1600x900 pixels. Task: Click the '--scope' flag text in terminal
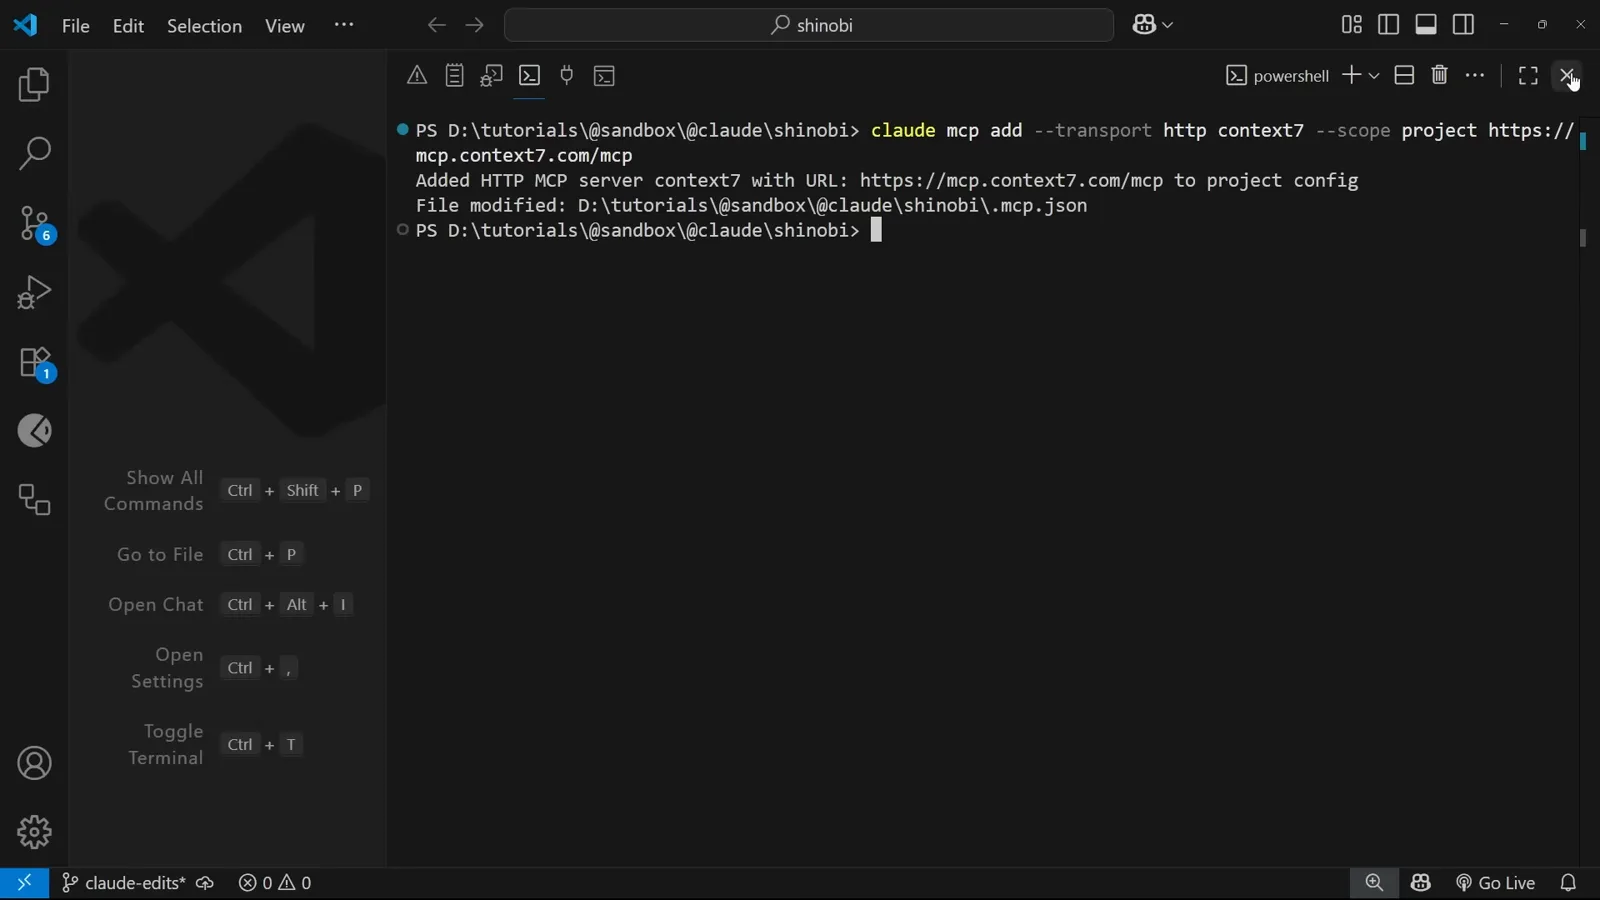(x=1353, y=131)
